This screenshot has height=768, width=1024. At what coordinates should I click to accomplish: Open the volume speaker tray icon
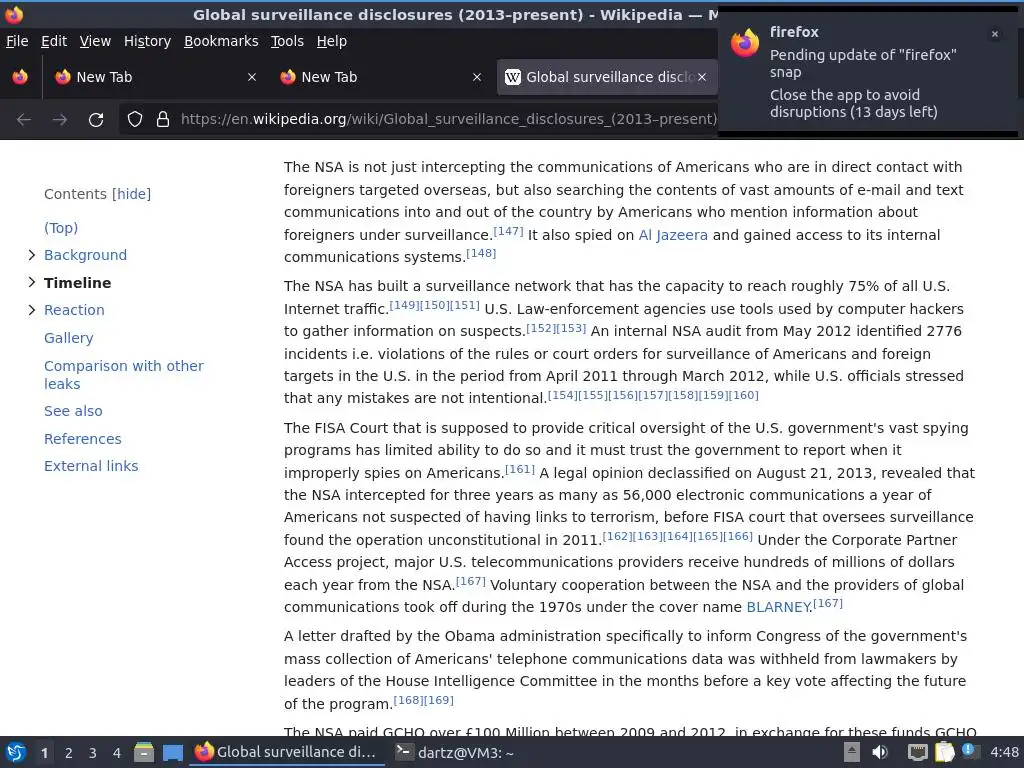(880, 752)
